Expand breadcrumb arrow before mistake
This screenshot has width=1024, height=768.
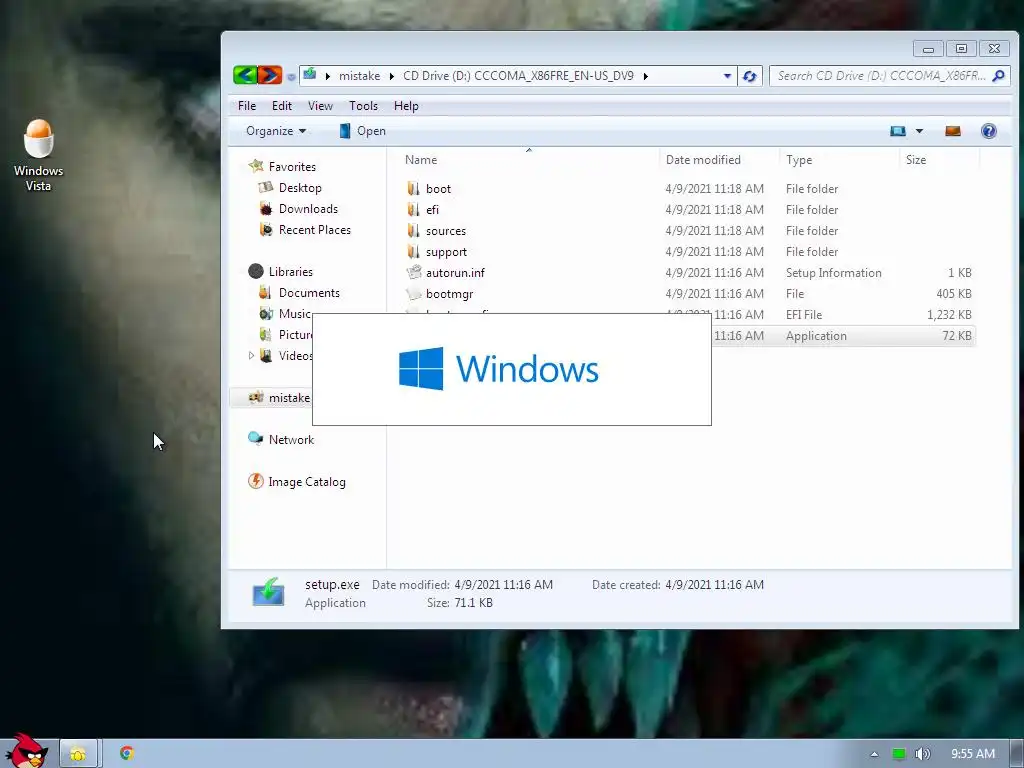pyautogui.click(x=327, y=76)
